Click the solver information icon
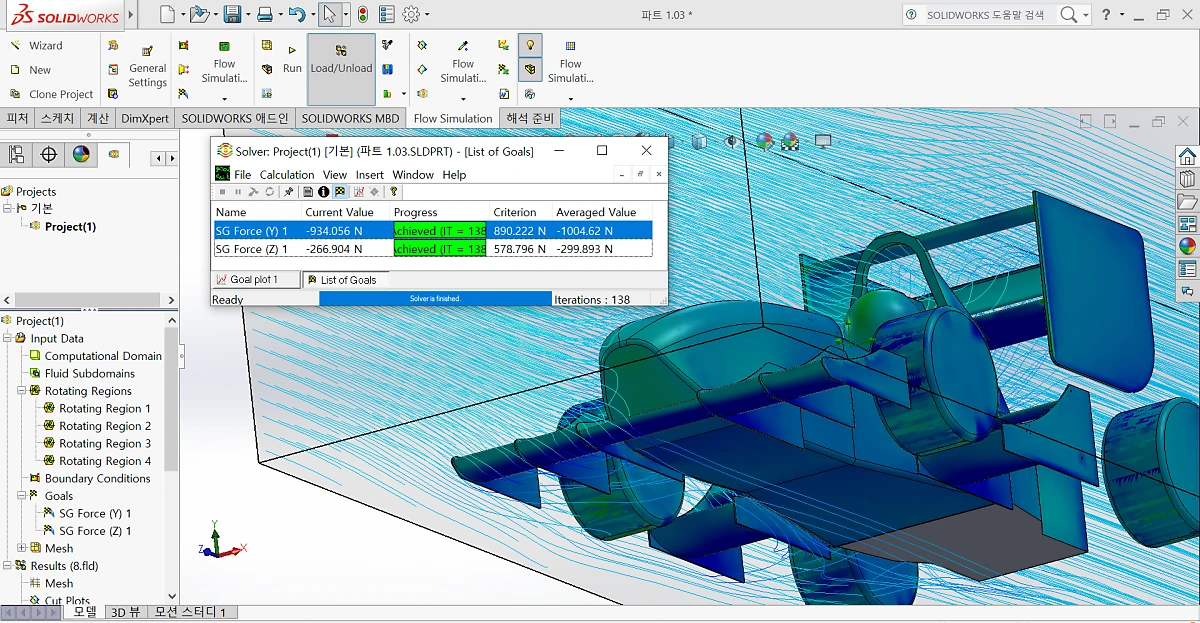Screen dimensions: 1200x623 click(324, 192)
